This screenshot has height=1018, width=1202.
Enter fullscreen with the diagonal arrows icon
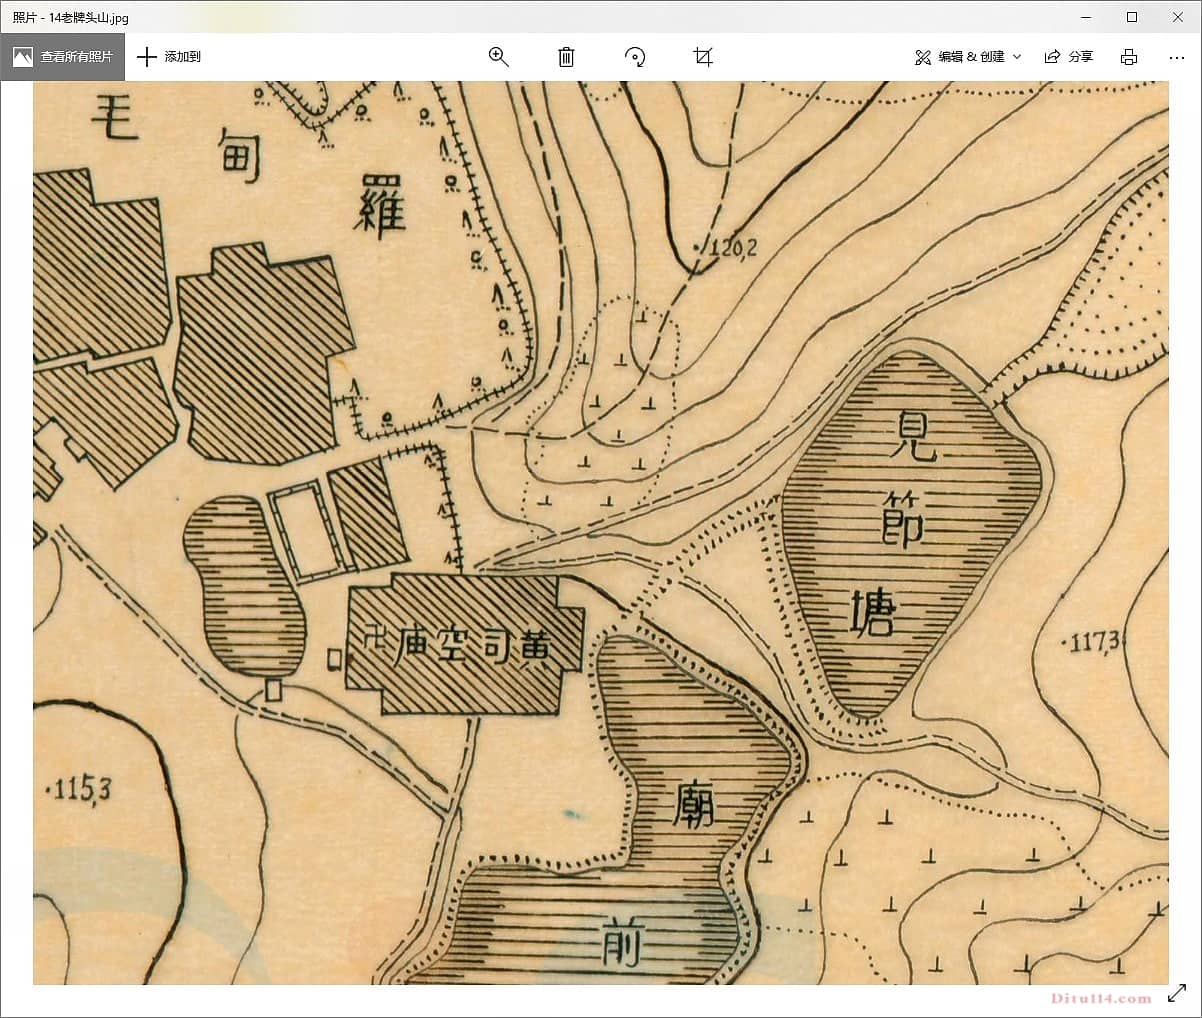click(x=1177, y=994)
